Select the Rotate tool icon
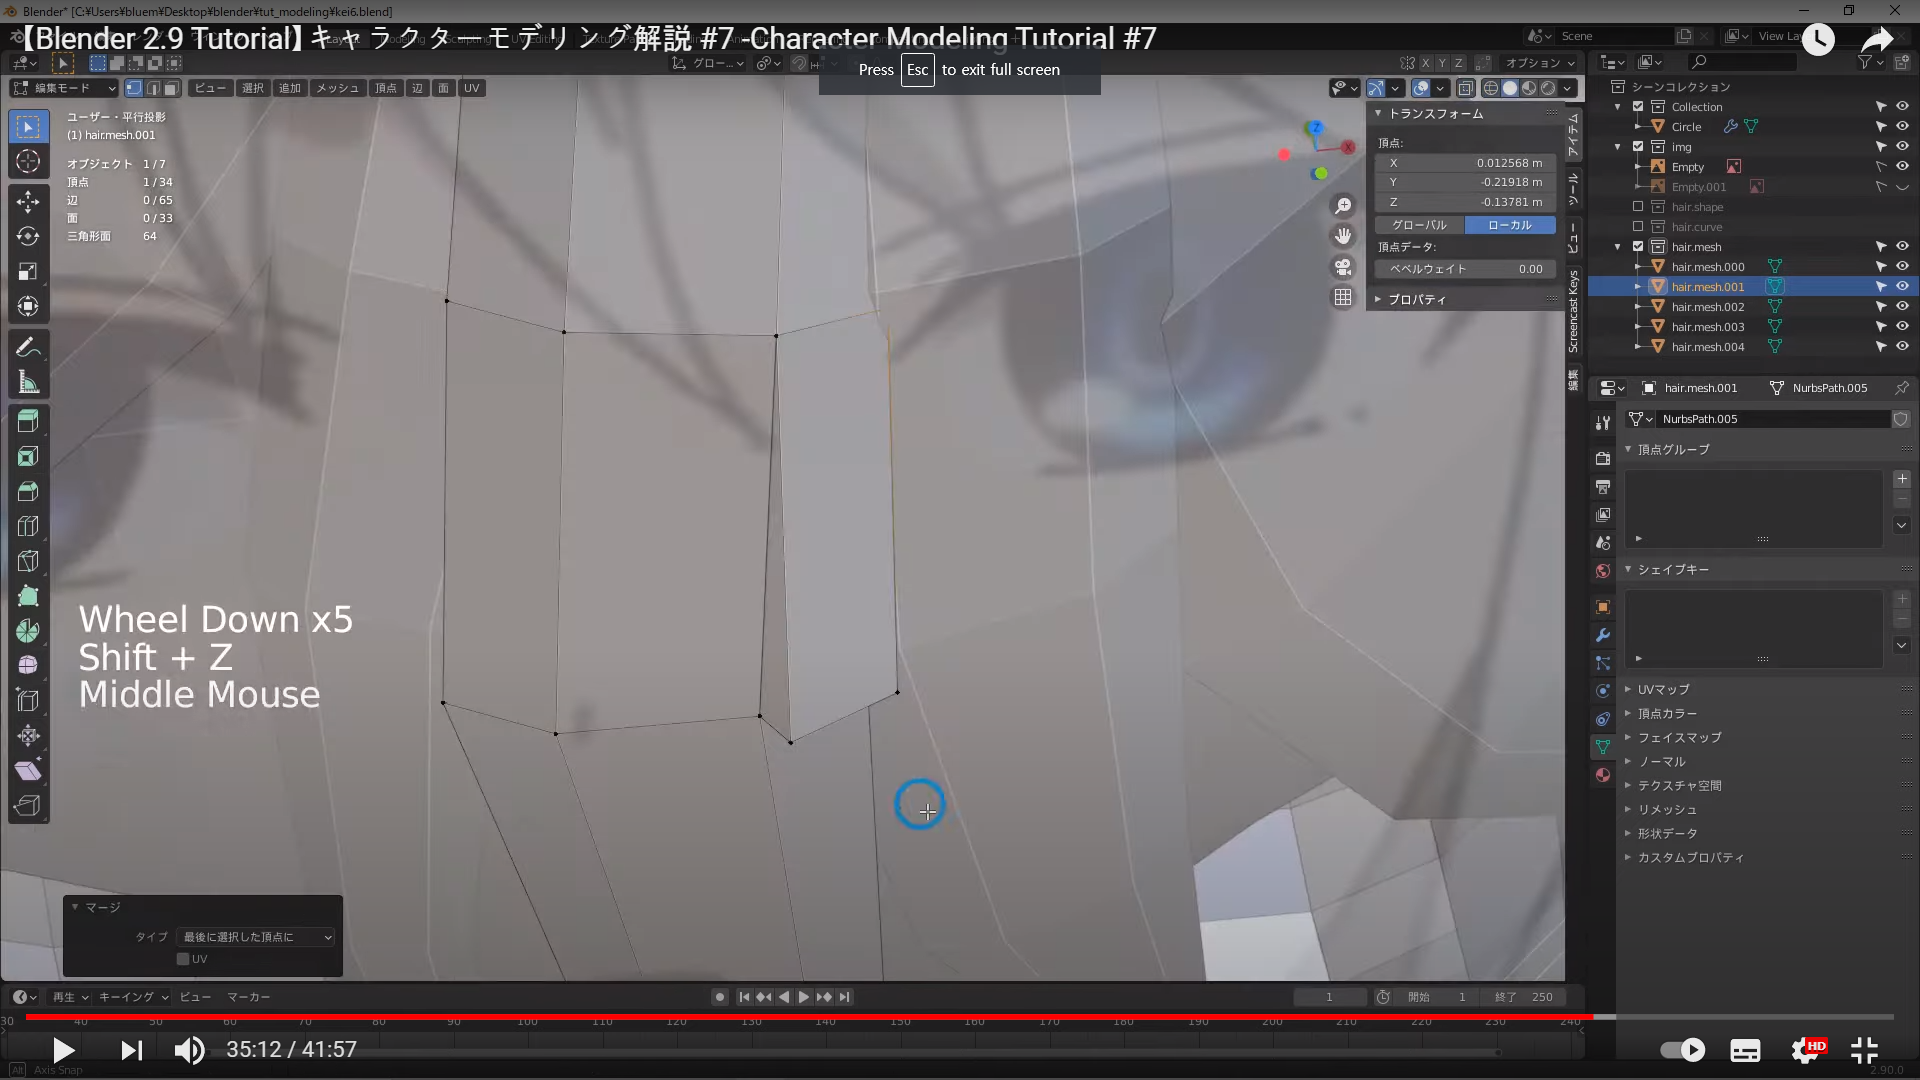The image size is (1920, 1080). [28, 236]
